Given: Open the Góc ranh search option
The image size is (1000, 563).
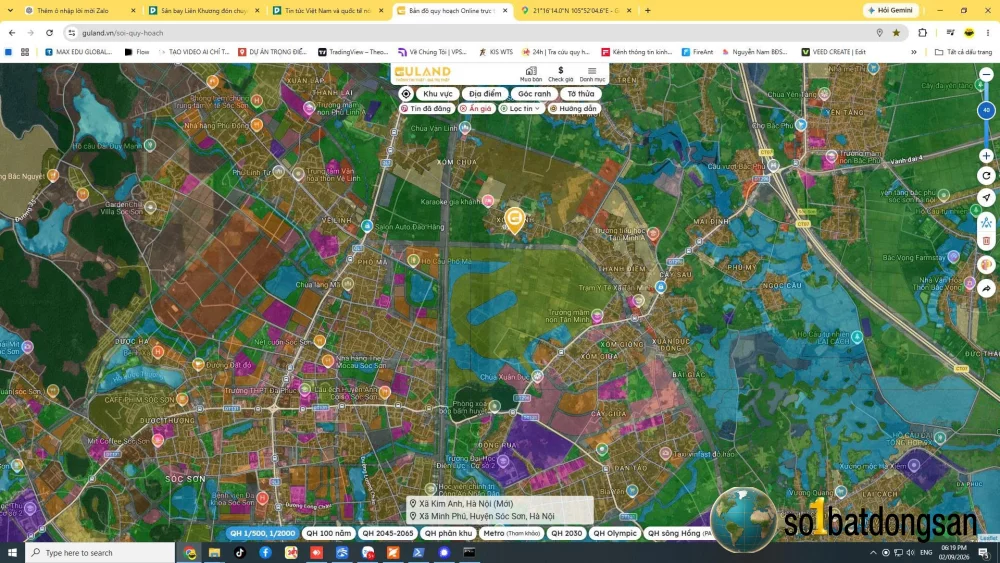Looking at the screenshot, I should [x=534, y=94].
